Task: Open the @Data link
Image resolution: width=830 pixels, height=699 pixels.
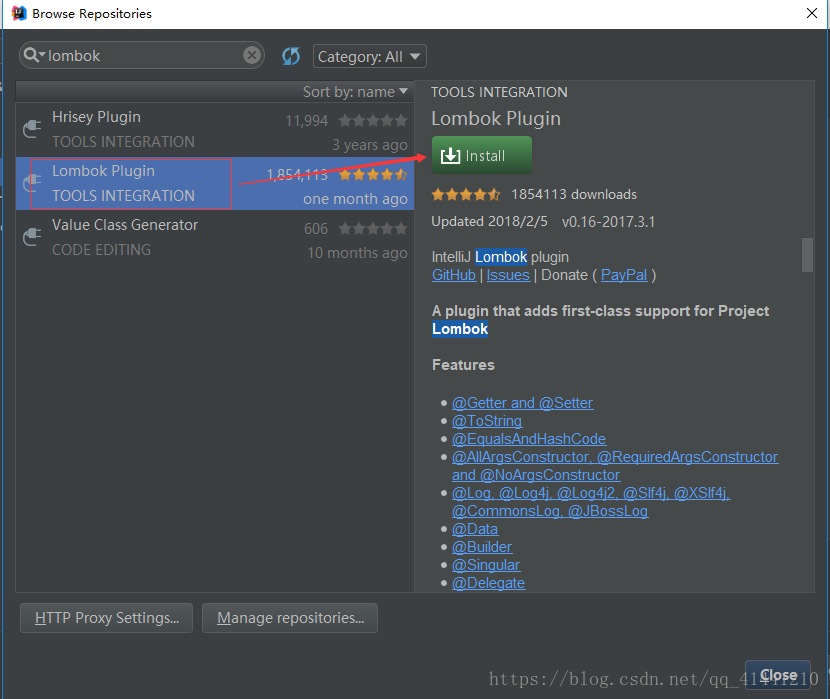Action: tap(475, 529)
